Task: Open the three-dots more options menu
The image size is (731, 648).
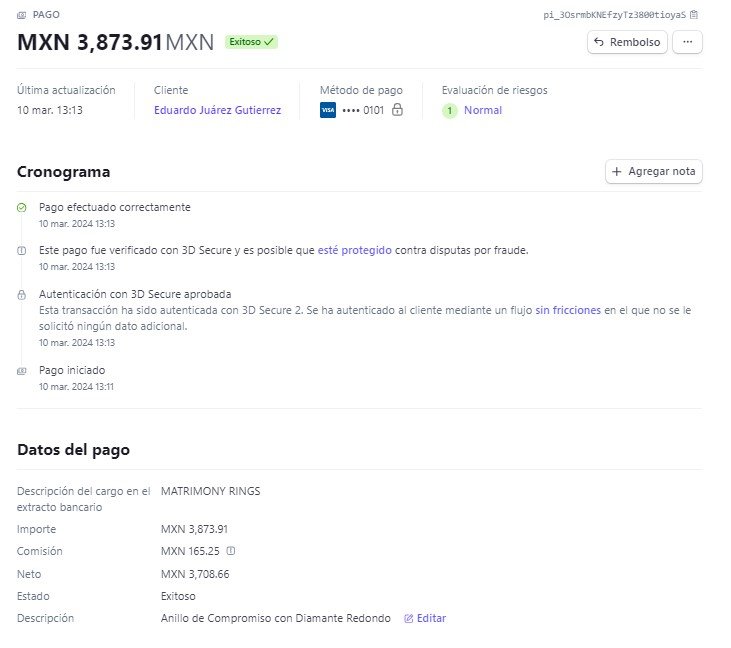Action: (687, 42)
